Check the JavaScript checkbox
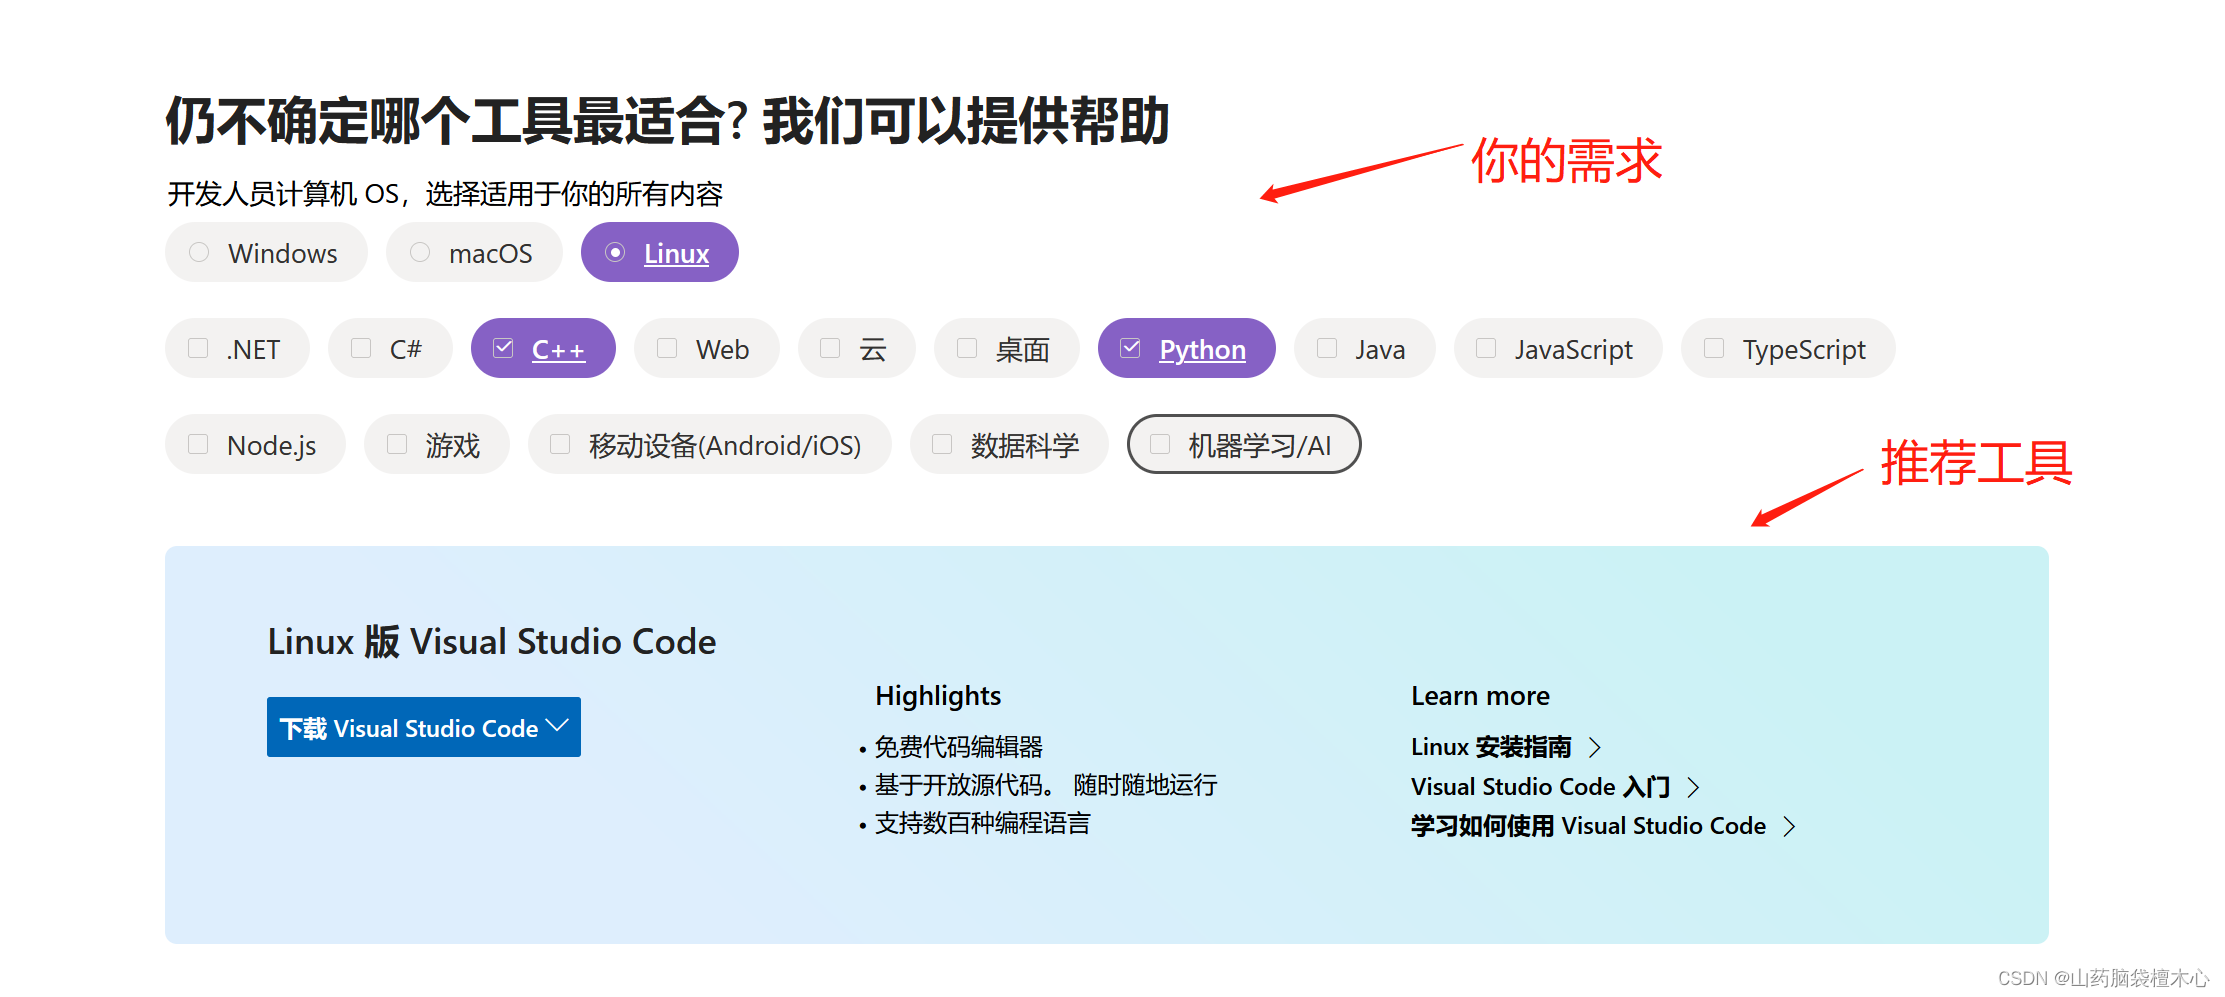 point(1558,349)
